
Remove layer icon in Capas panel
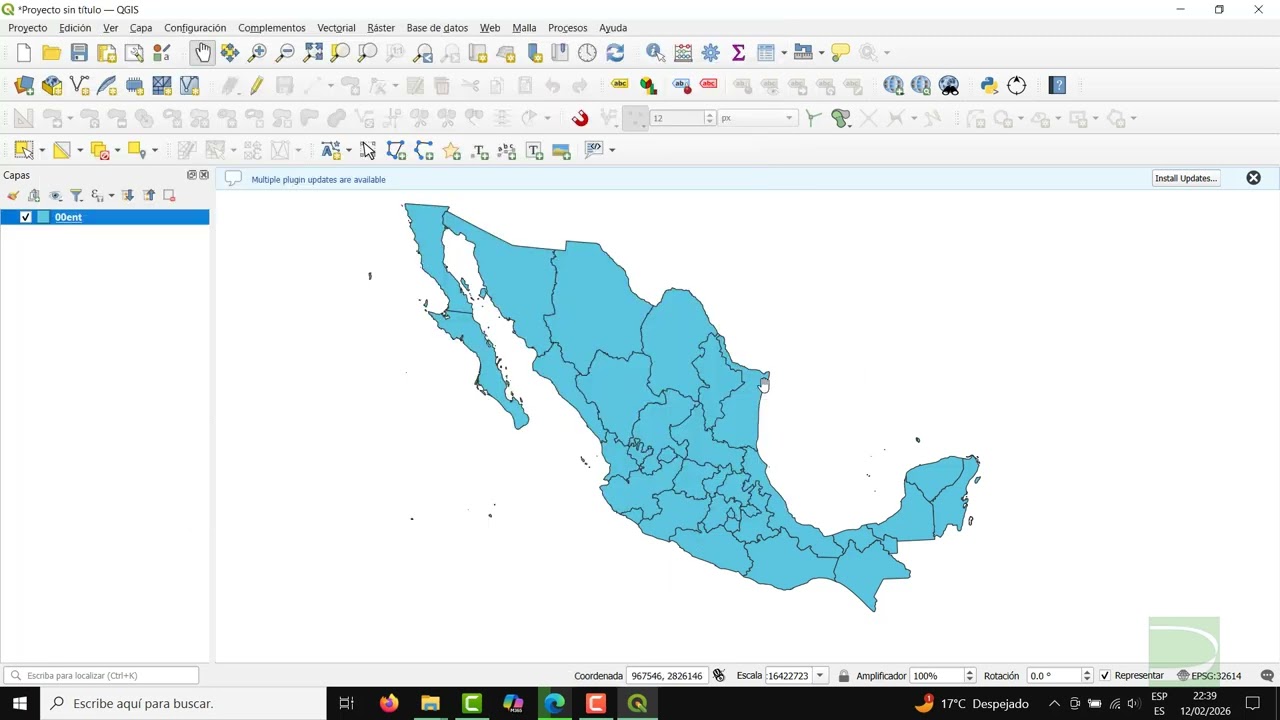(x=169, y=196)
